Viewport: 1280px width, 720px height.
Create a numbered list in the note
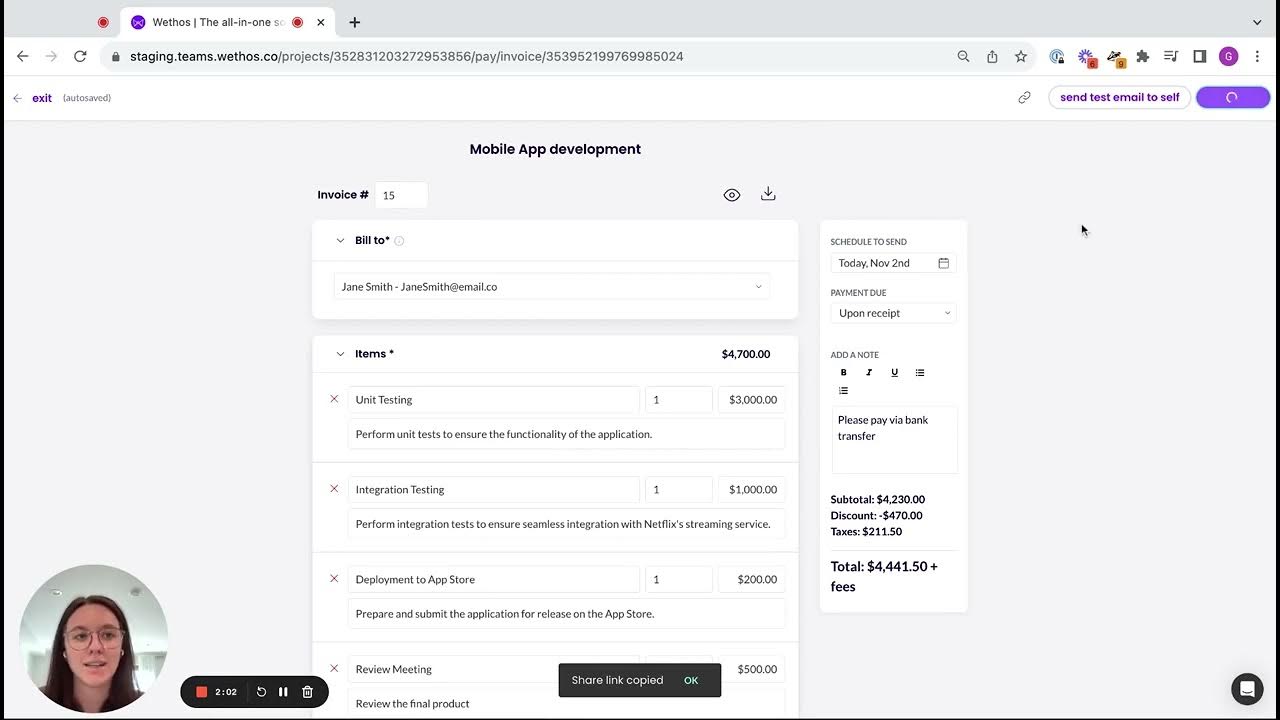point(843,390)
